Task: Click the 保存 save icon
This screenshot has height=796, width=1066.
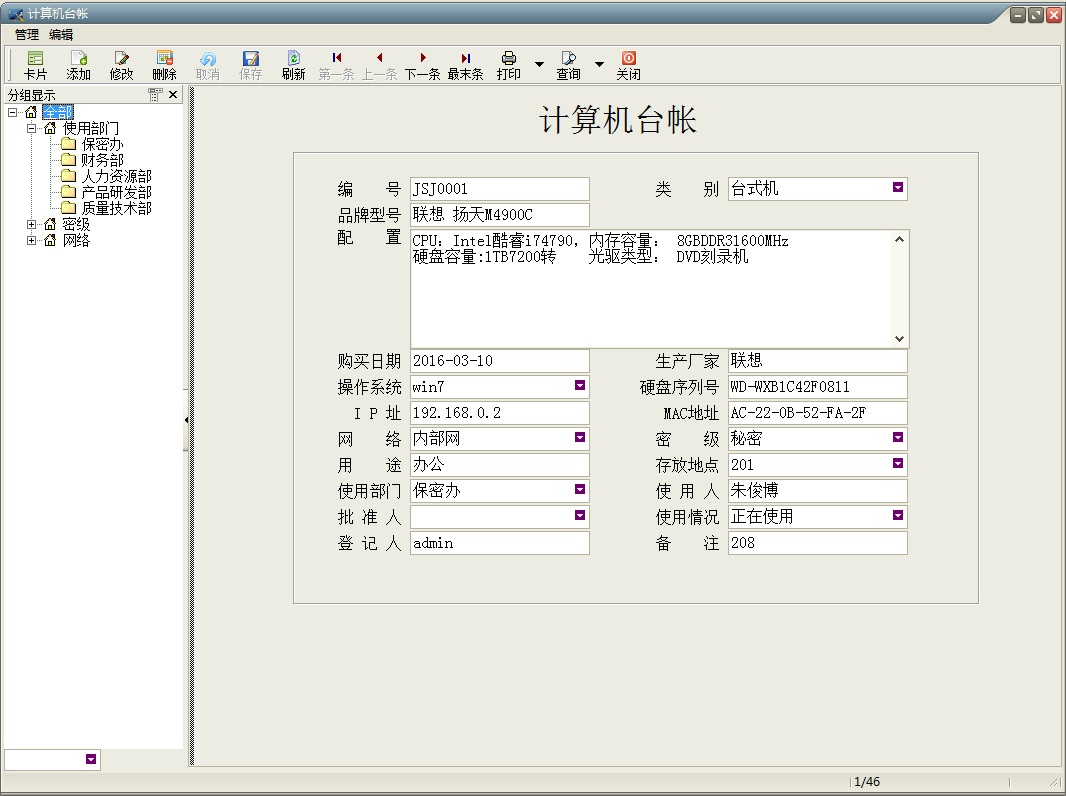Action: pyautogui.click(x=251, y=58)
